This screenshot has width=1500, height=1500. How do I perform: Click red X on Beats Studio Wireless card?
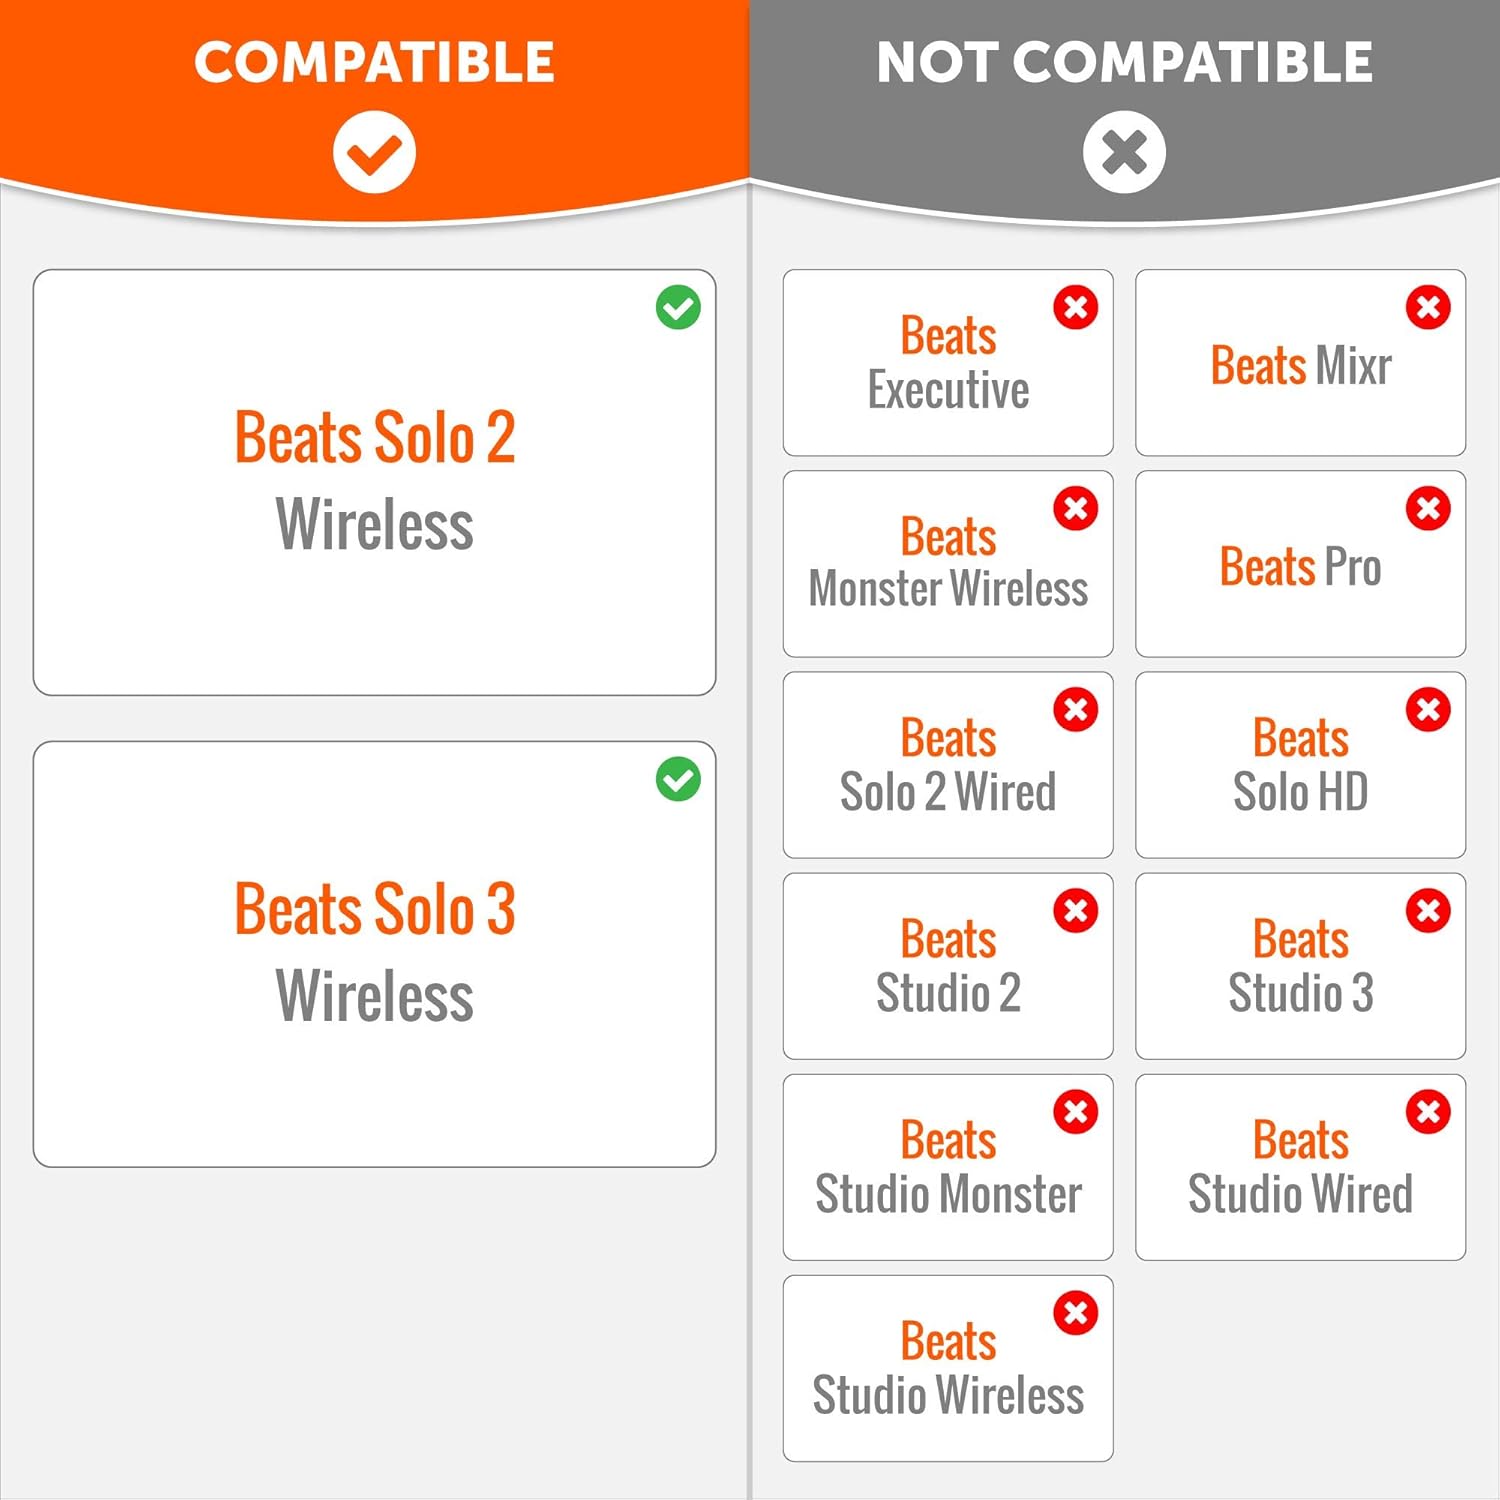(1076, 1313)
